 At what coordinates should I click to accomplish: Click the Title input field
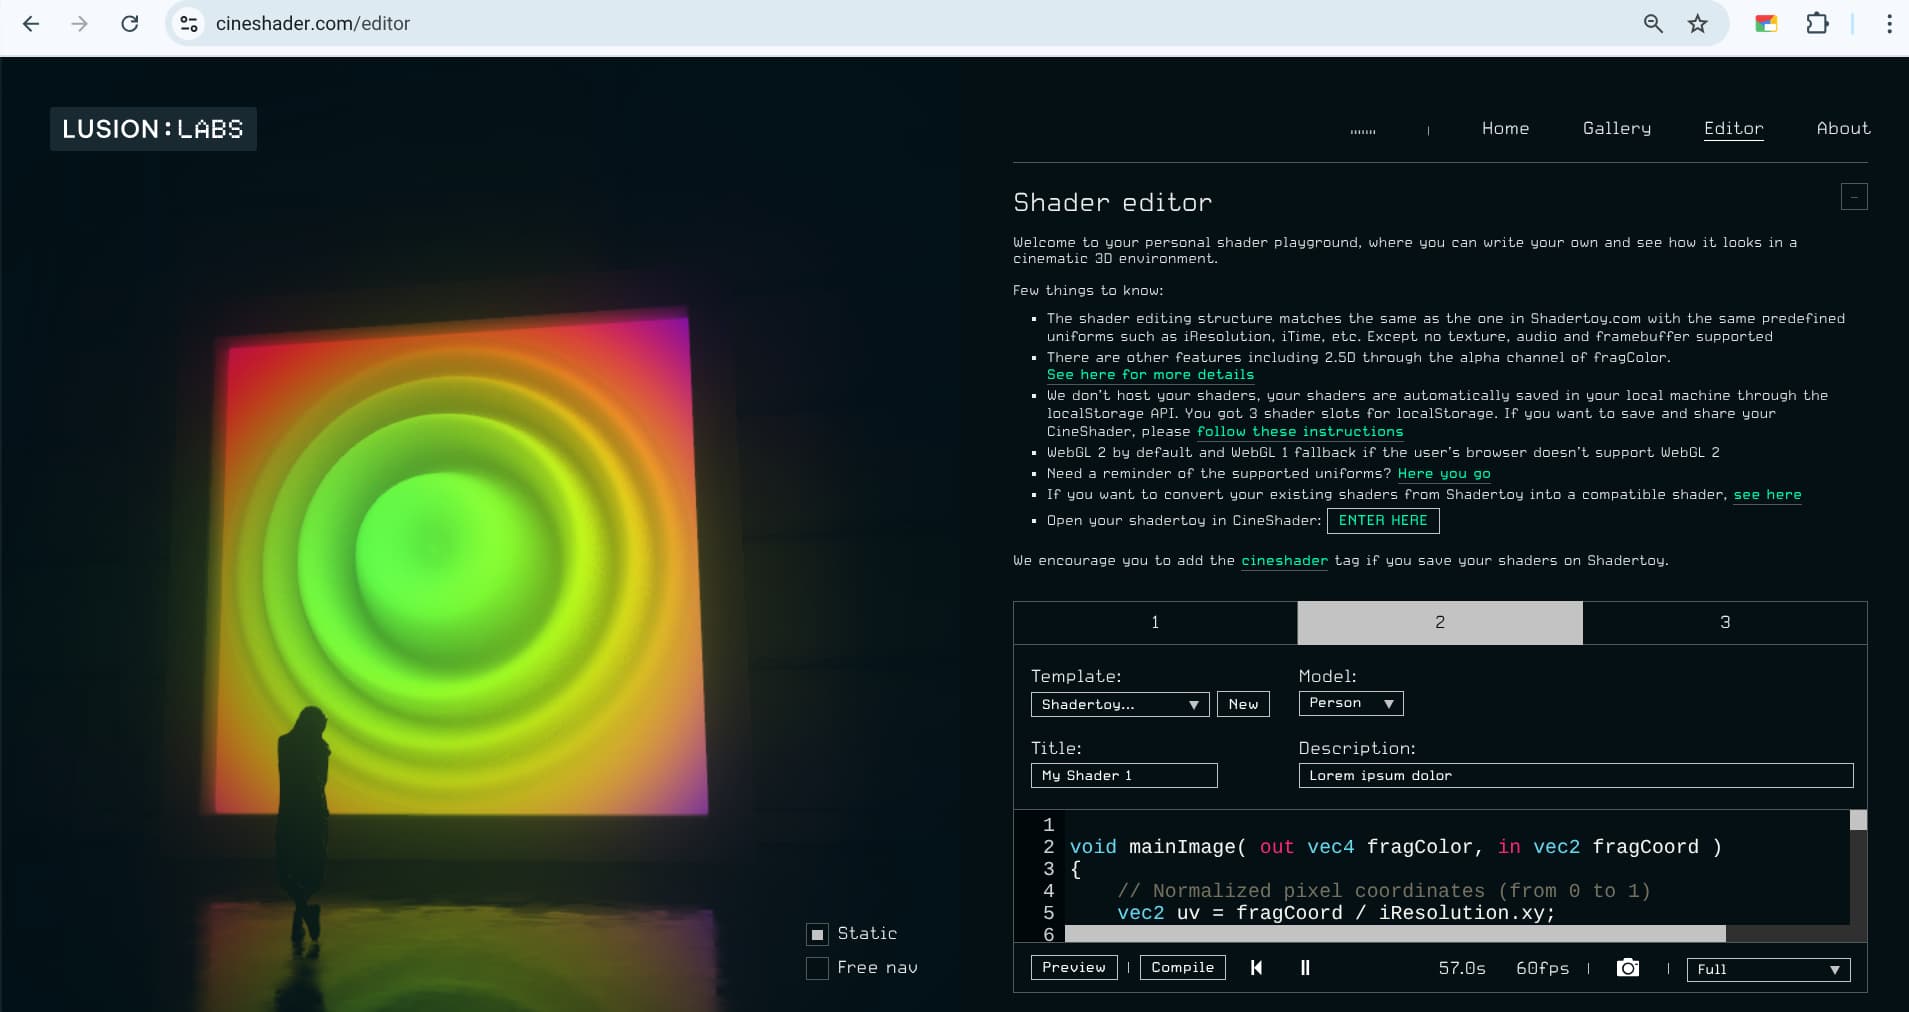pyautogui.click(x=1123, y=776)
